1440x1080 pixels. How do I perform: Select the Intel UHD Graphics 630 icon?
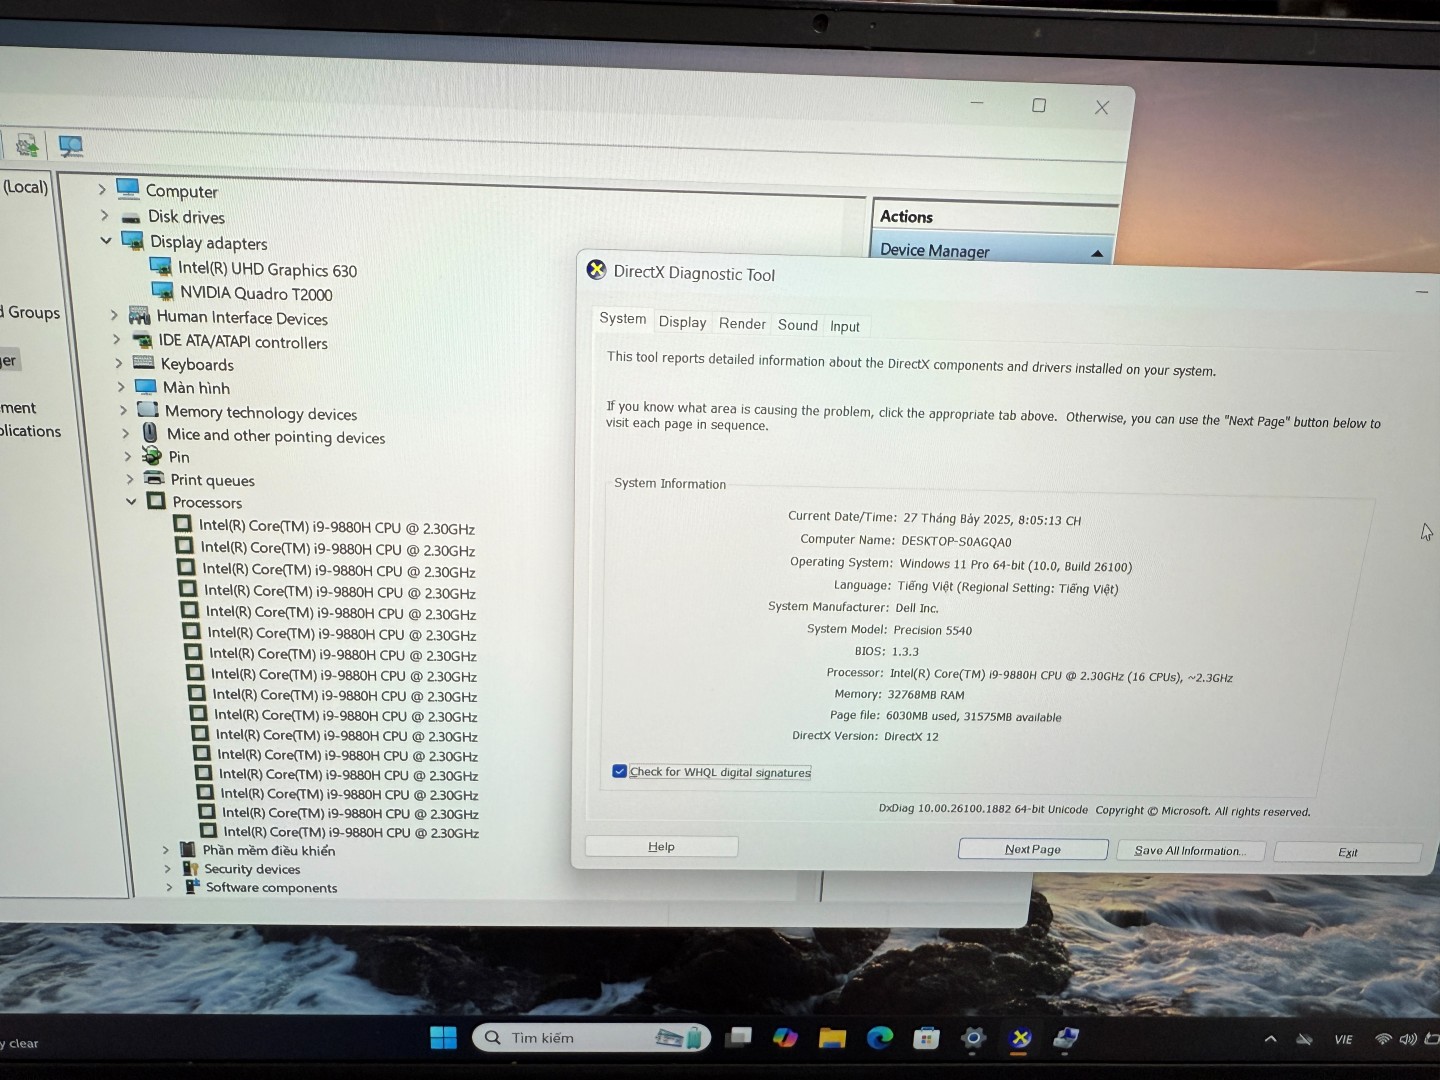pyautogui.click(x=161, y=267)
